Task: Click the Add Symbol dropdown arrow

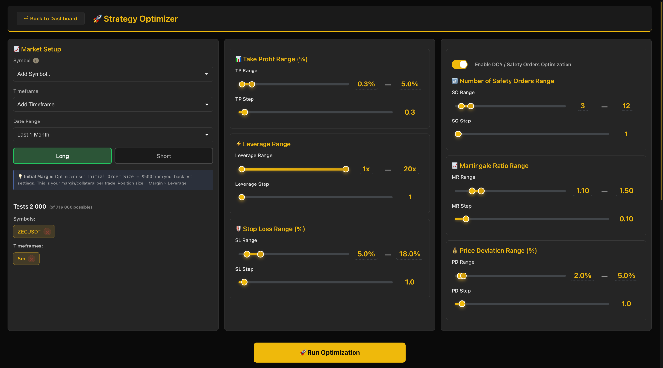Action: [206, 74]
